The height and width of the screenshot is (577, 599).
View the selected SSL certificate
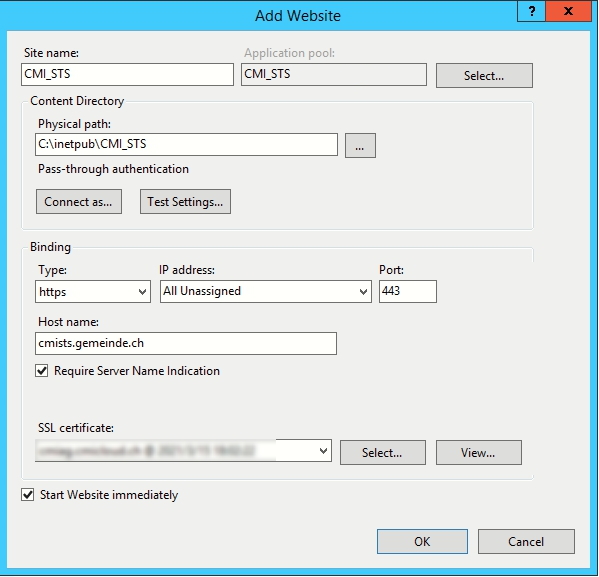coord(479,452)
